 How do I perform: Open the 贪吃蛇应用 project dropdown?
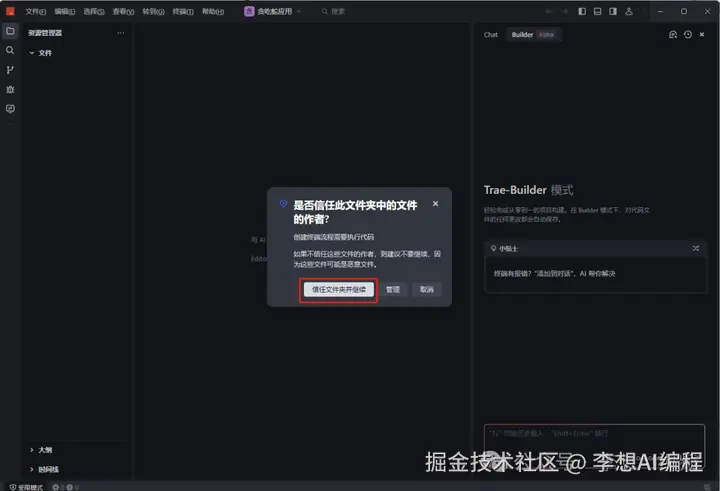(274, 11)
